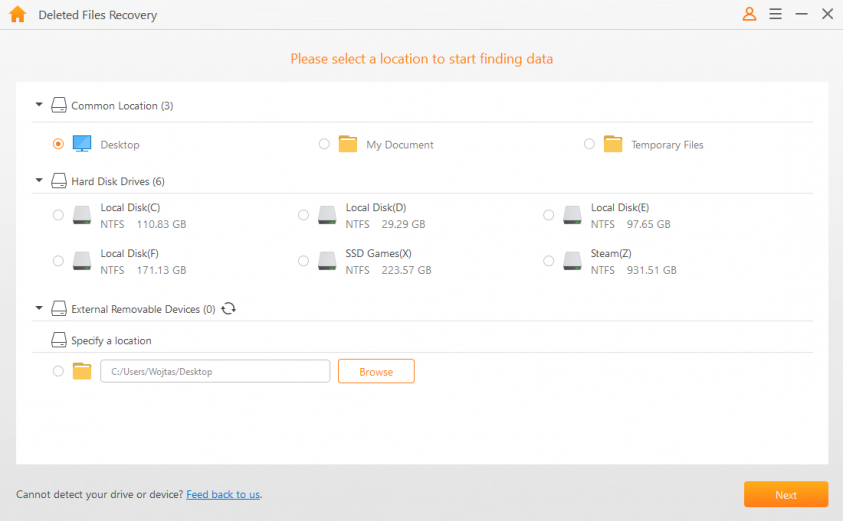This screenshot has width=843, height=521.
Task: Click the My Document folder icon
Action: (x=348, y=144)
